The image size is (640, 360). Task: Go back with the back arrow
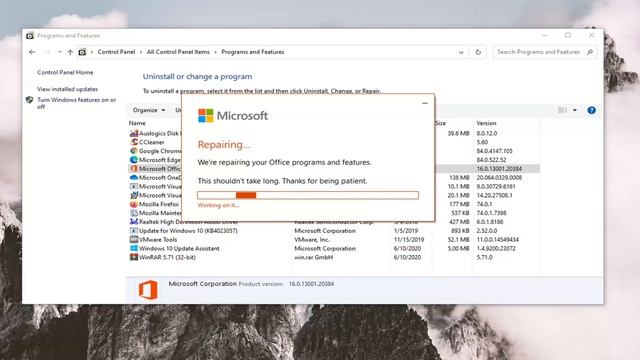(32, 52)
